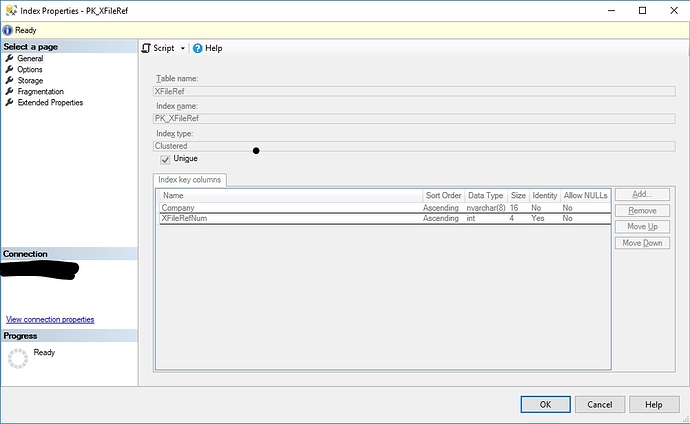
Task: Select the Extended Properties wrench icon
Action: [x=9, y=102]
